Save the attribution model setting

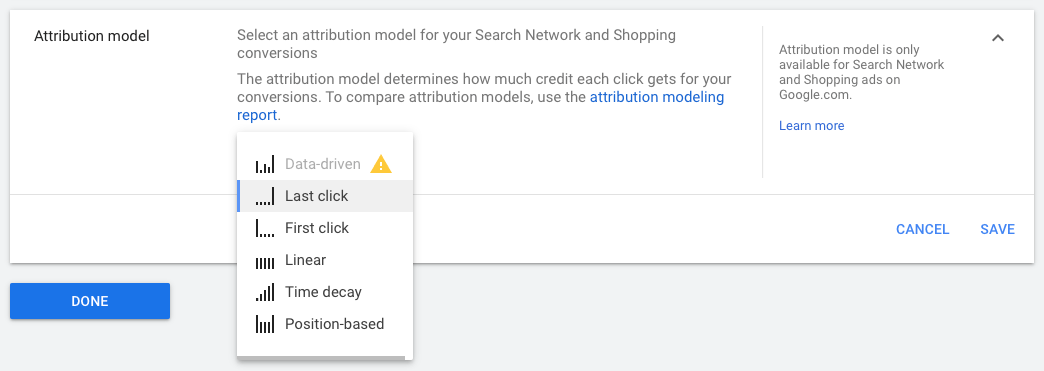(x=997, y=229)
